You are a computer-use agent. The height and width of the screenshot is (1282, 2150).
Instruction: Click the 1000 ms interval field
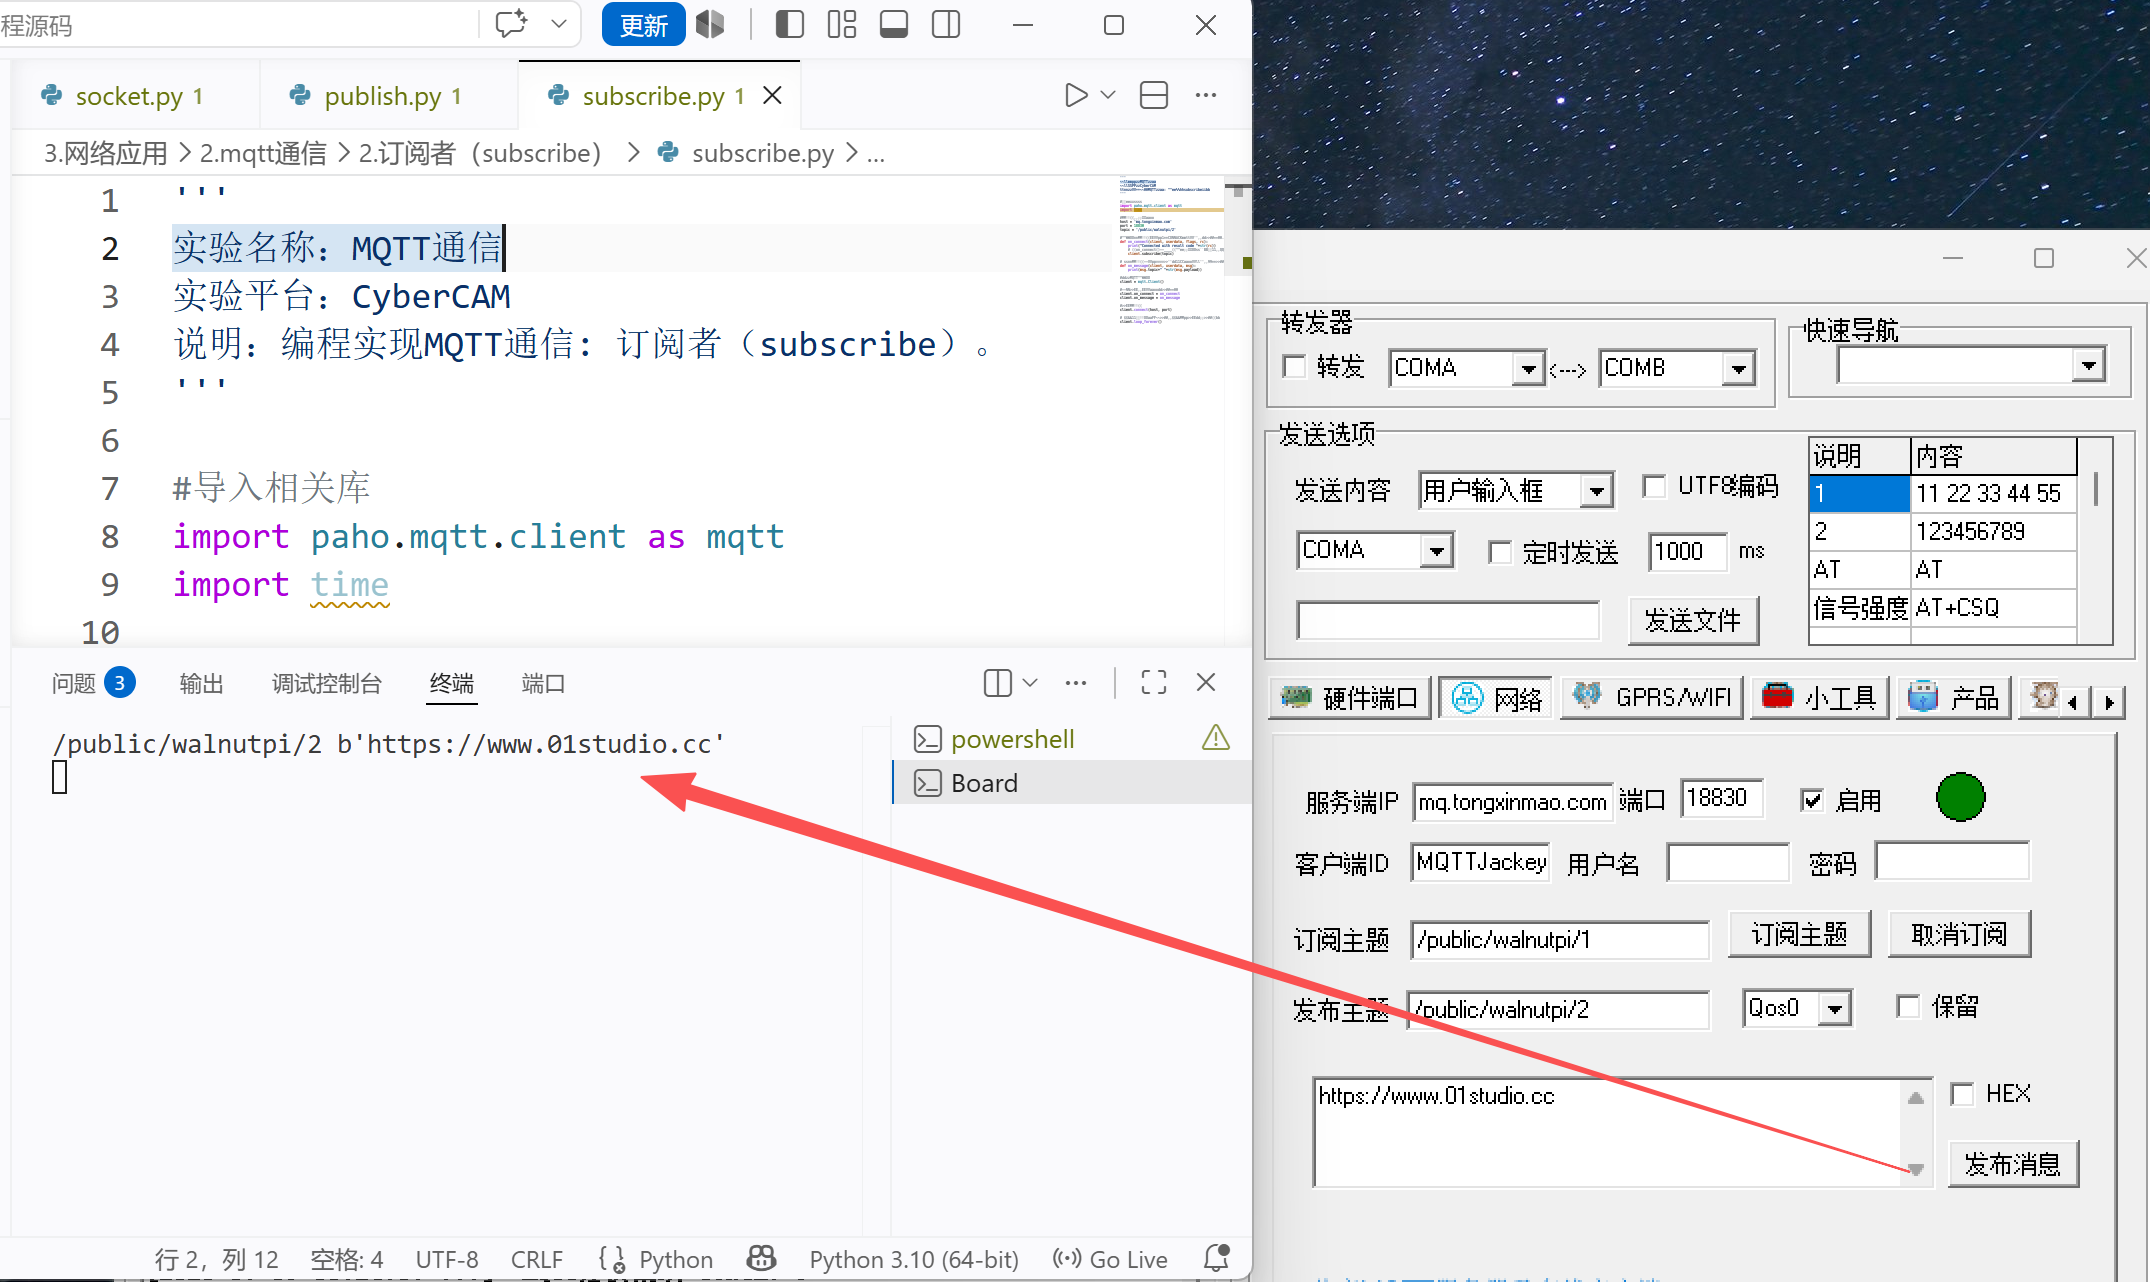point(1687,552)
